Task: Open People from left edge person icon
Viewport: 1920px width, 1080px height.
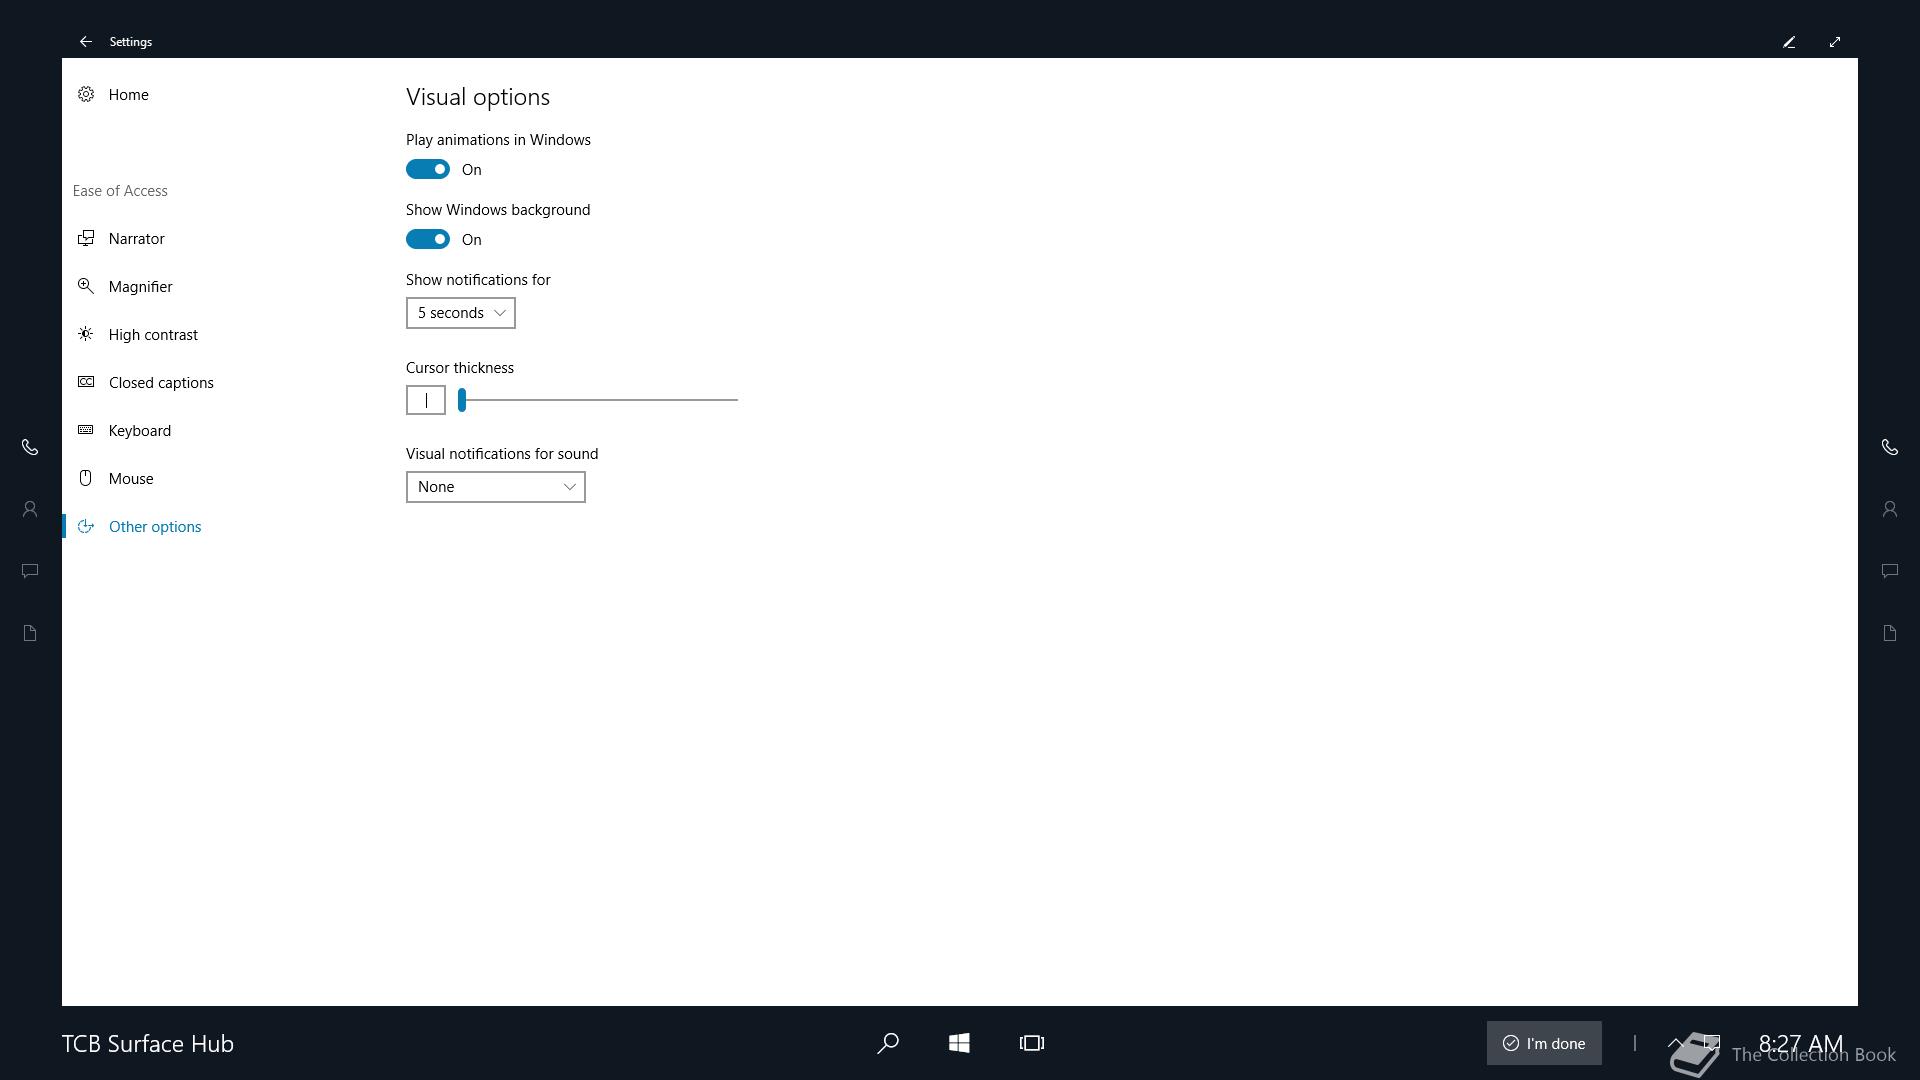Action: (x=30, y=509)
